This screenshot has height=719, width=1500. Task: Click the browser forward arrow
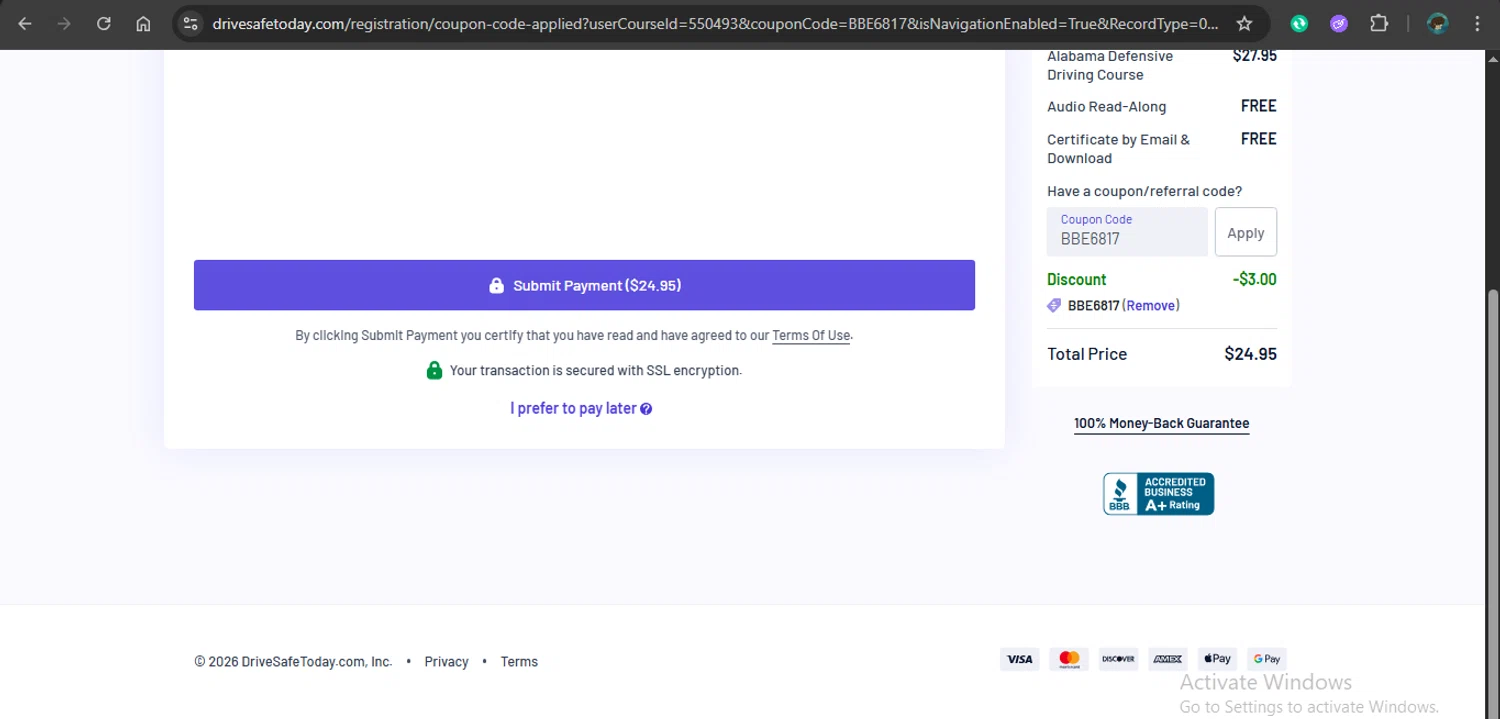click(64, 24)
